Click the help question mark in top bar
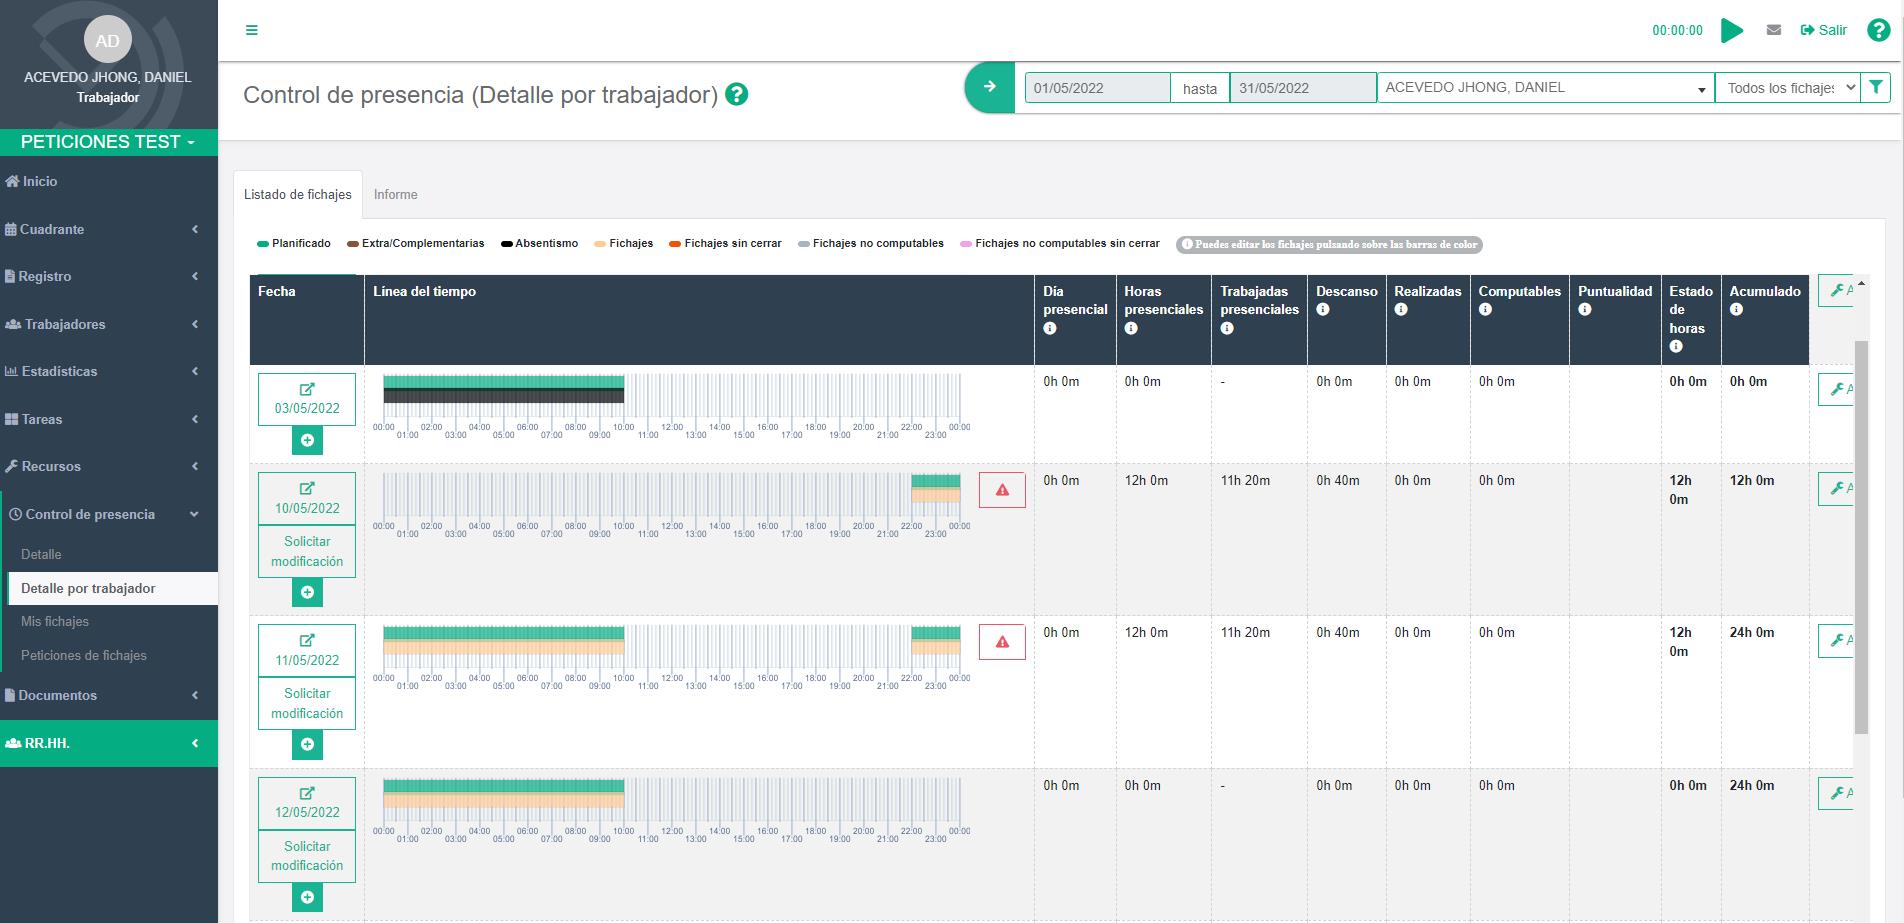 pyautogui.click(x=1878, y=30)
